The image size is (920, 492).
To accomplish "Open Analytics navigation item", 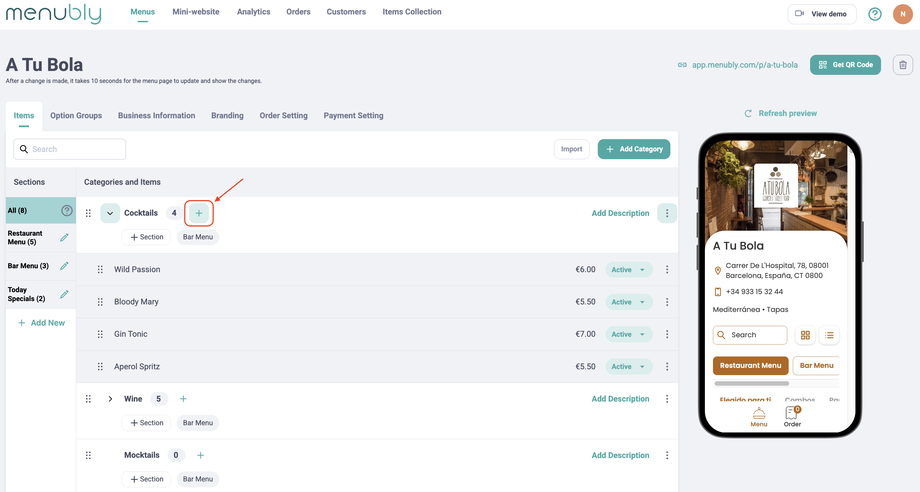I will (253, 12).
